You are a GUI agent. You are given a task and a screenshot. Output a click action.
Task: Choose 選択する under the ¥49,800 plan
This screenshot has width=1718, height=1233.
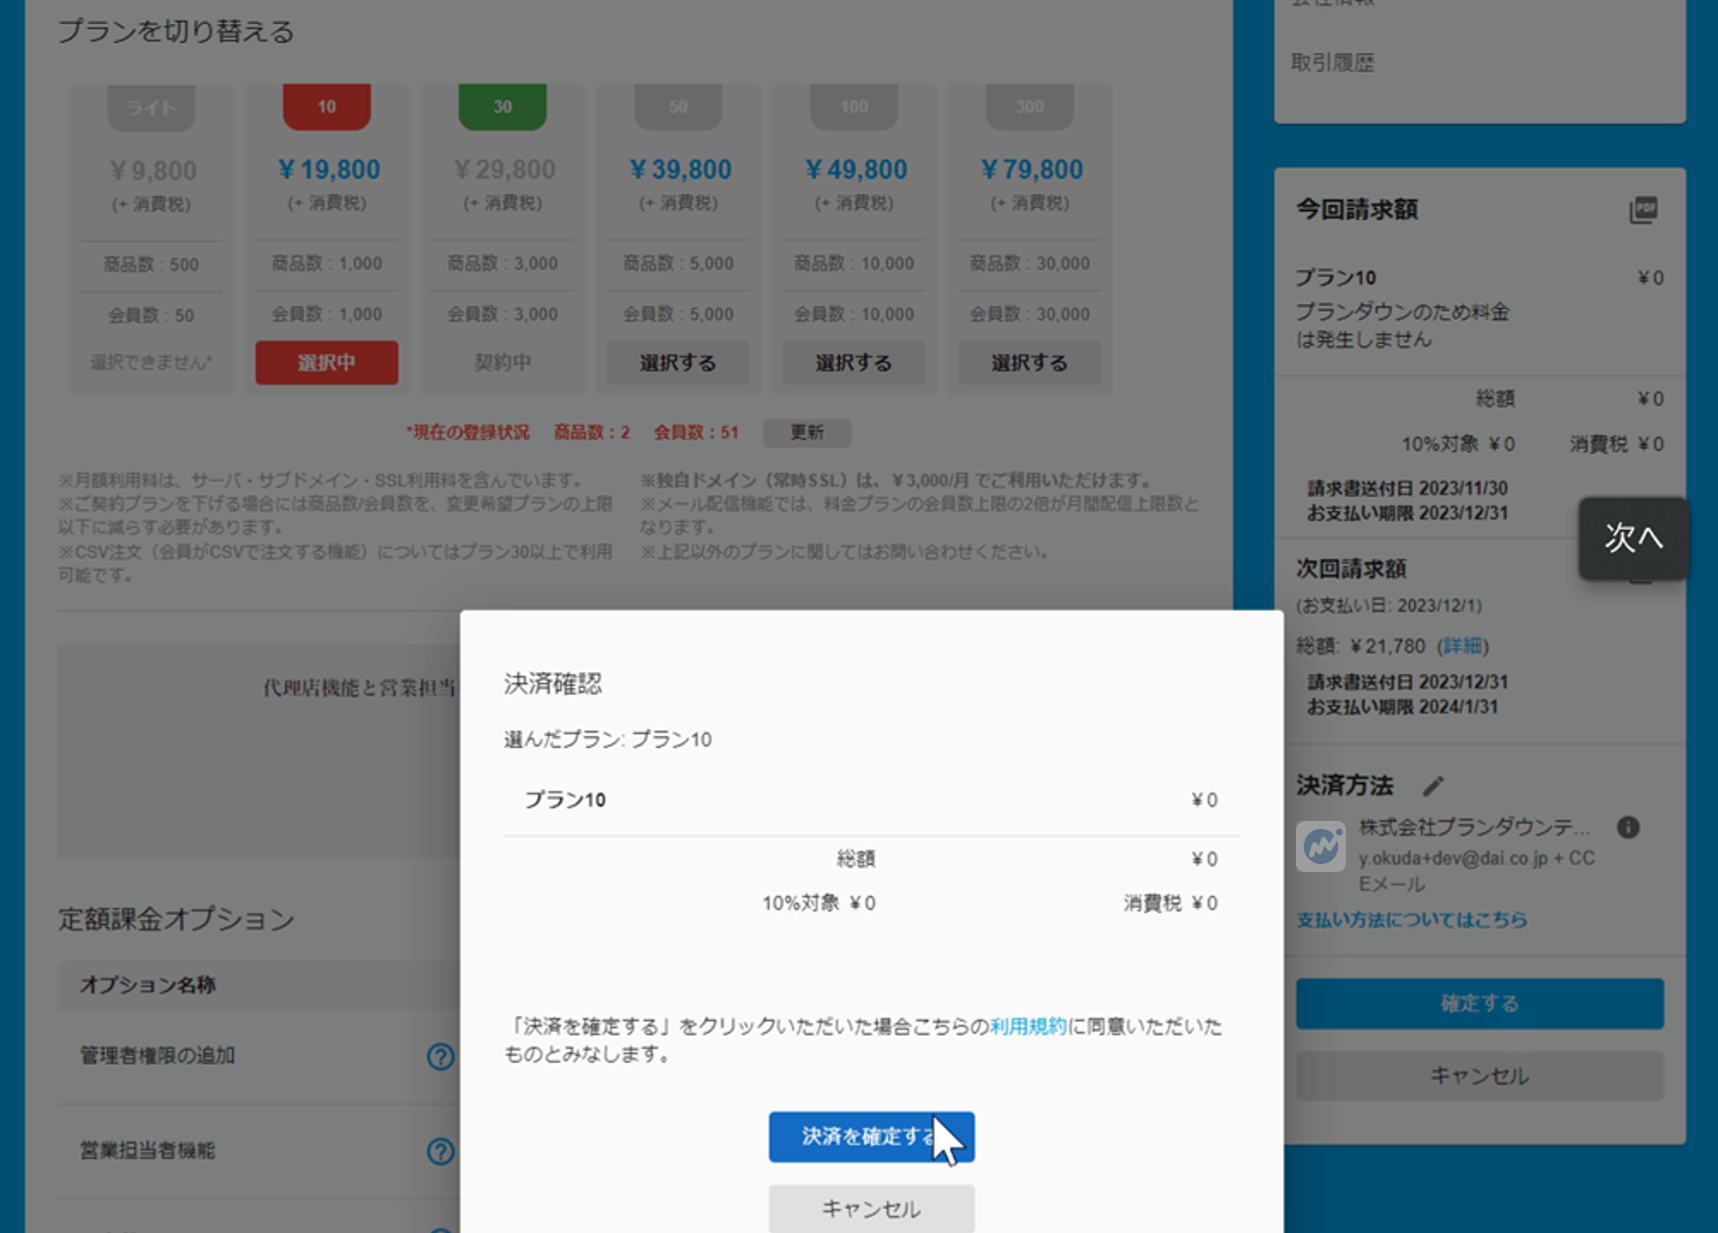tap(854, 363)
